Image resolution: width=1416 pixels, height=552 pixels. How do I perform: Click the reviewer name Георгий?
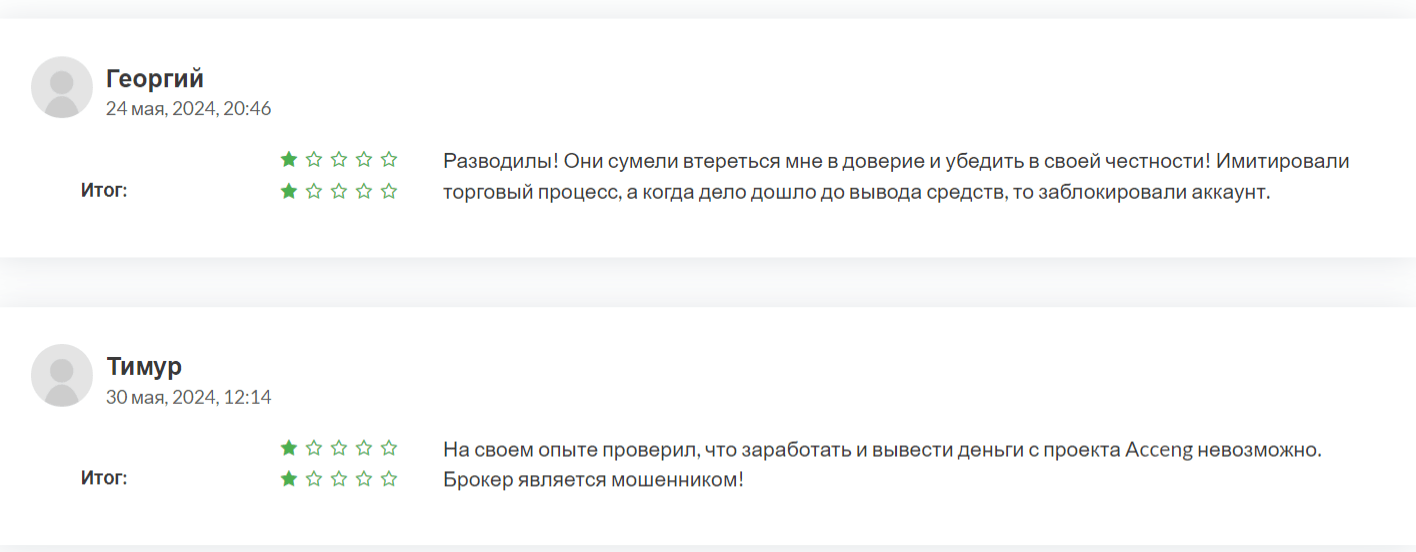(x=155, y=78)
